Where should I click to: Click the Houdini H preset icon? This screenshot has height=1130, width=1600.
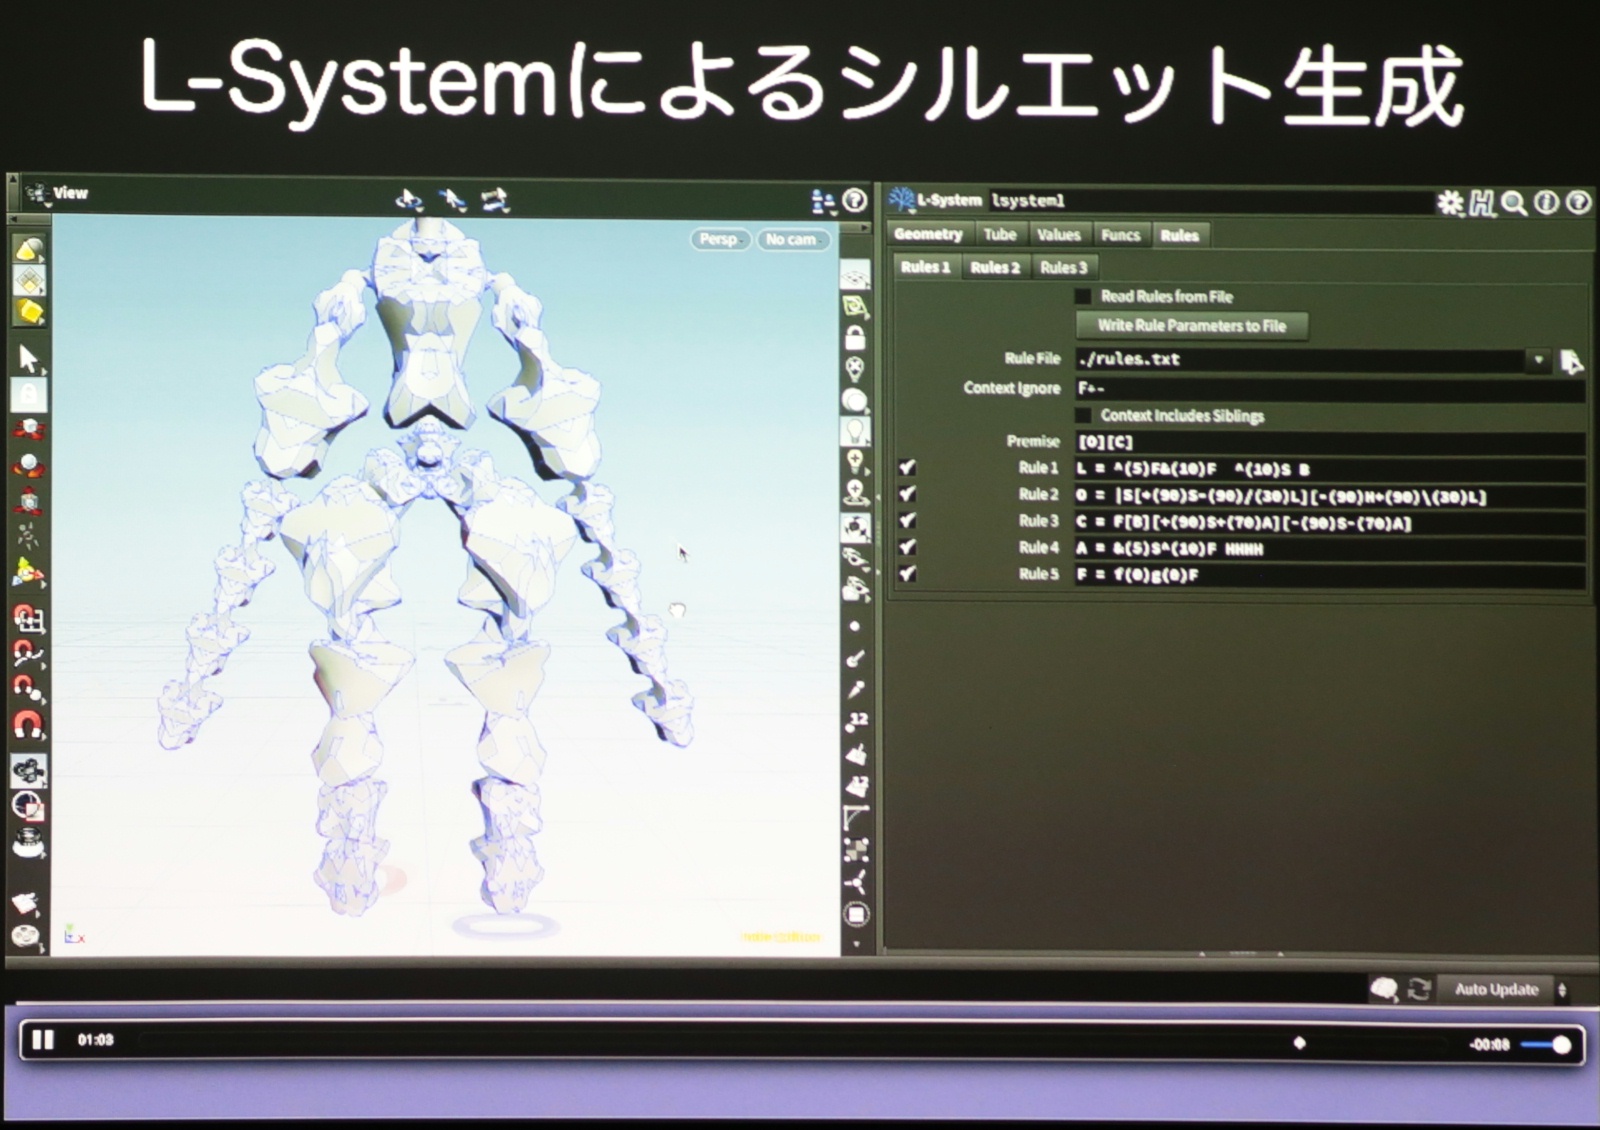1482,203
